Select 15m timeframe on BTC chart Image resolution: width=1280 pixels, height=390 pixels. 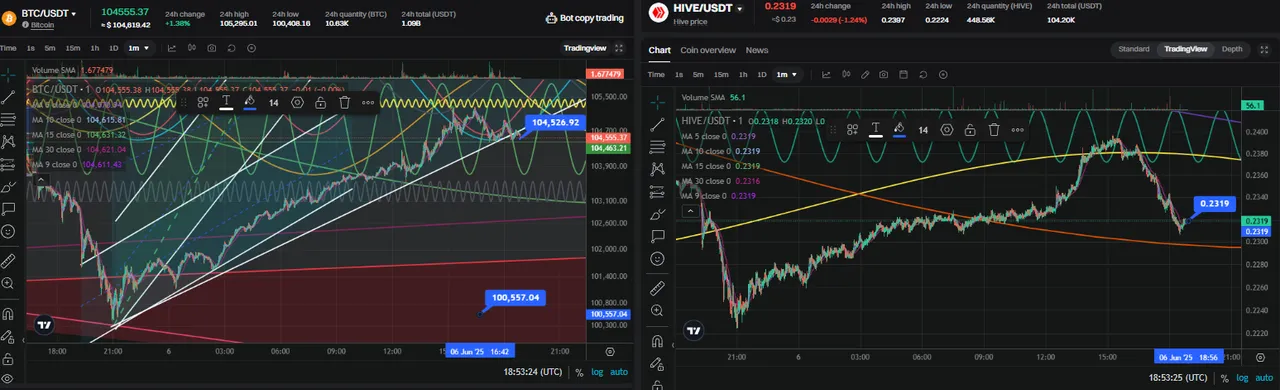click(x=73, y=47)
